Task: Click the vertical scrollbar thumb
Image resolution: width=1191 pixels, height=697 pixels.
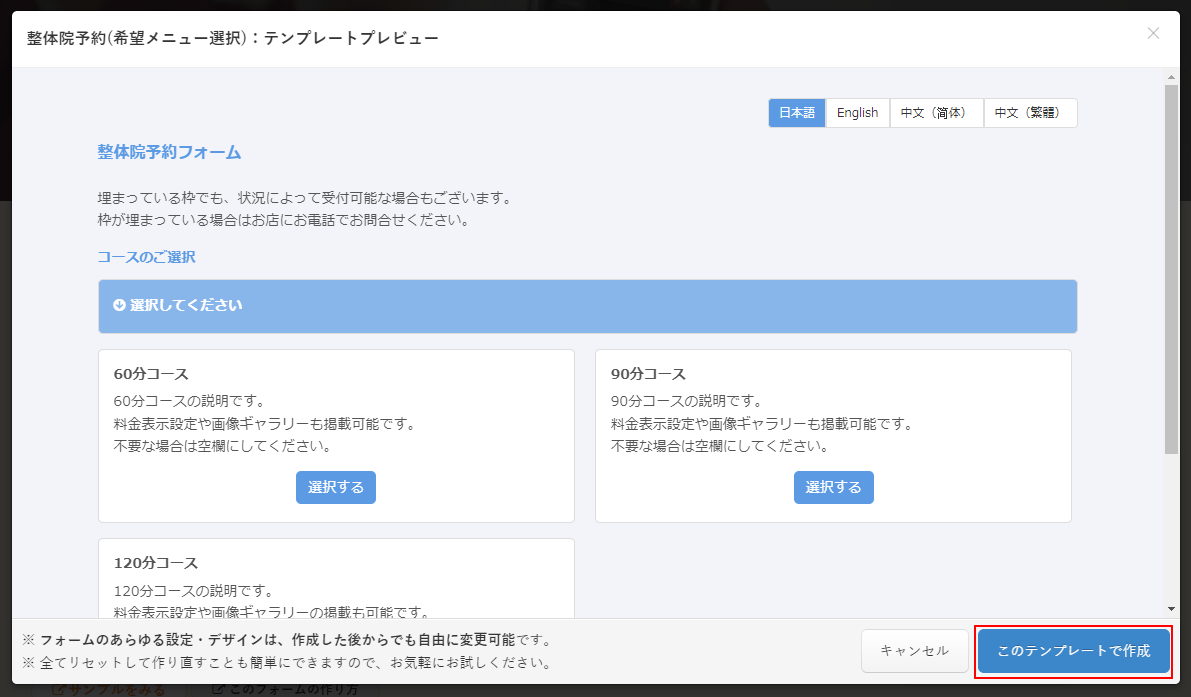Action: [x=1171, y=270]
